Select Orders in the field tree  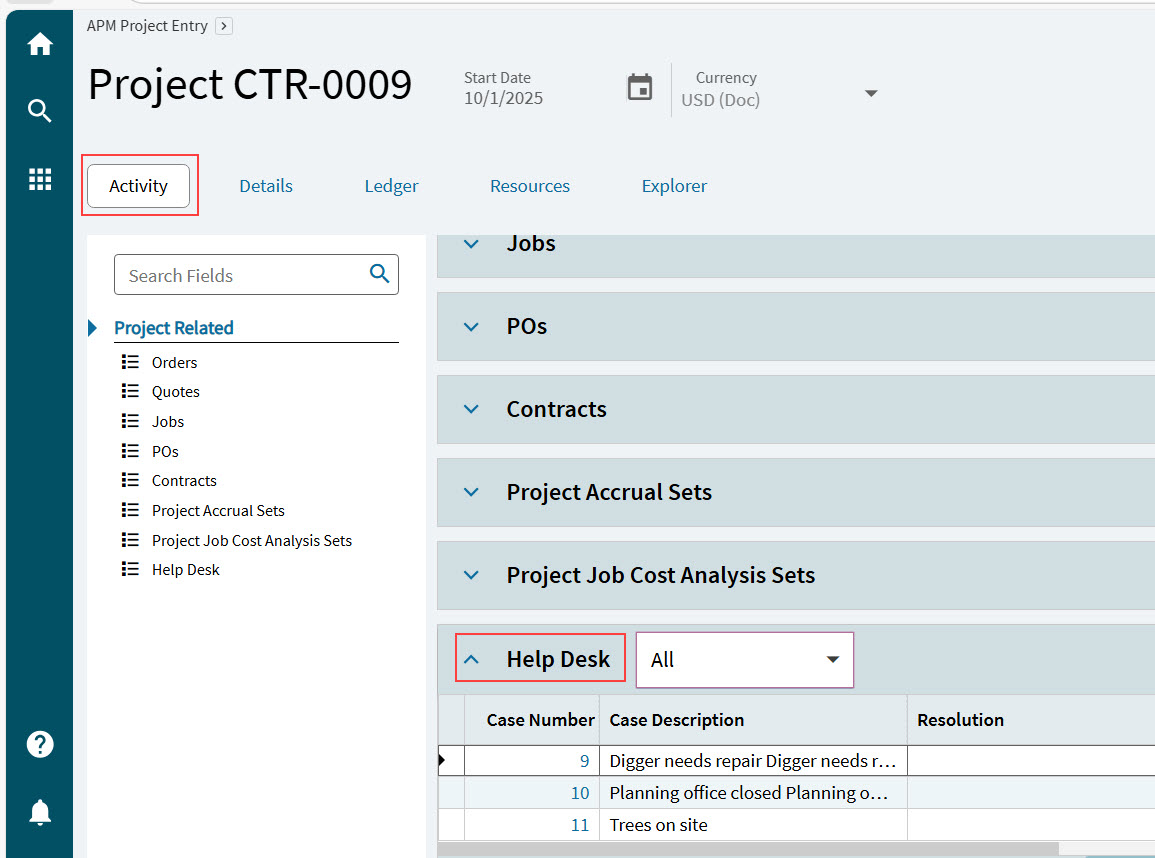pos(175,362)
